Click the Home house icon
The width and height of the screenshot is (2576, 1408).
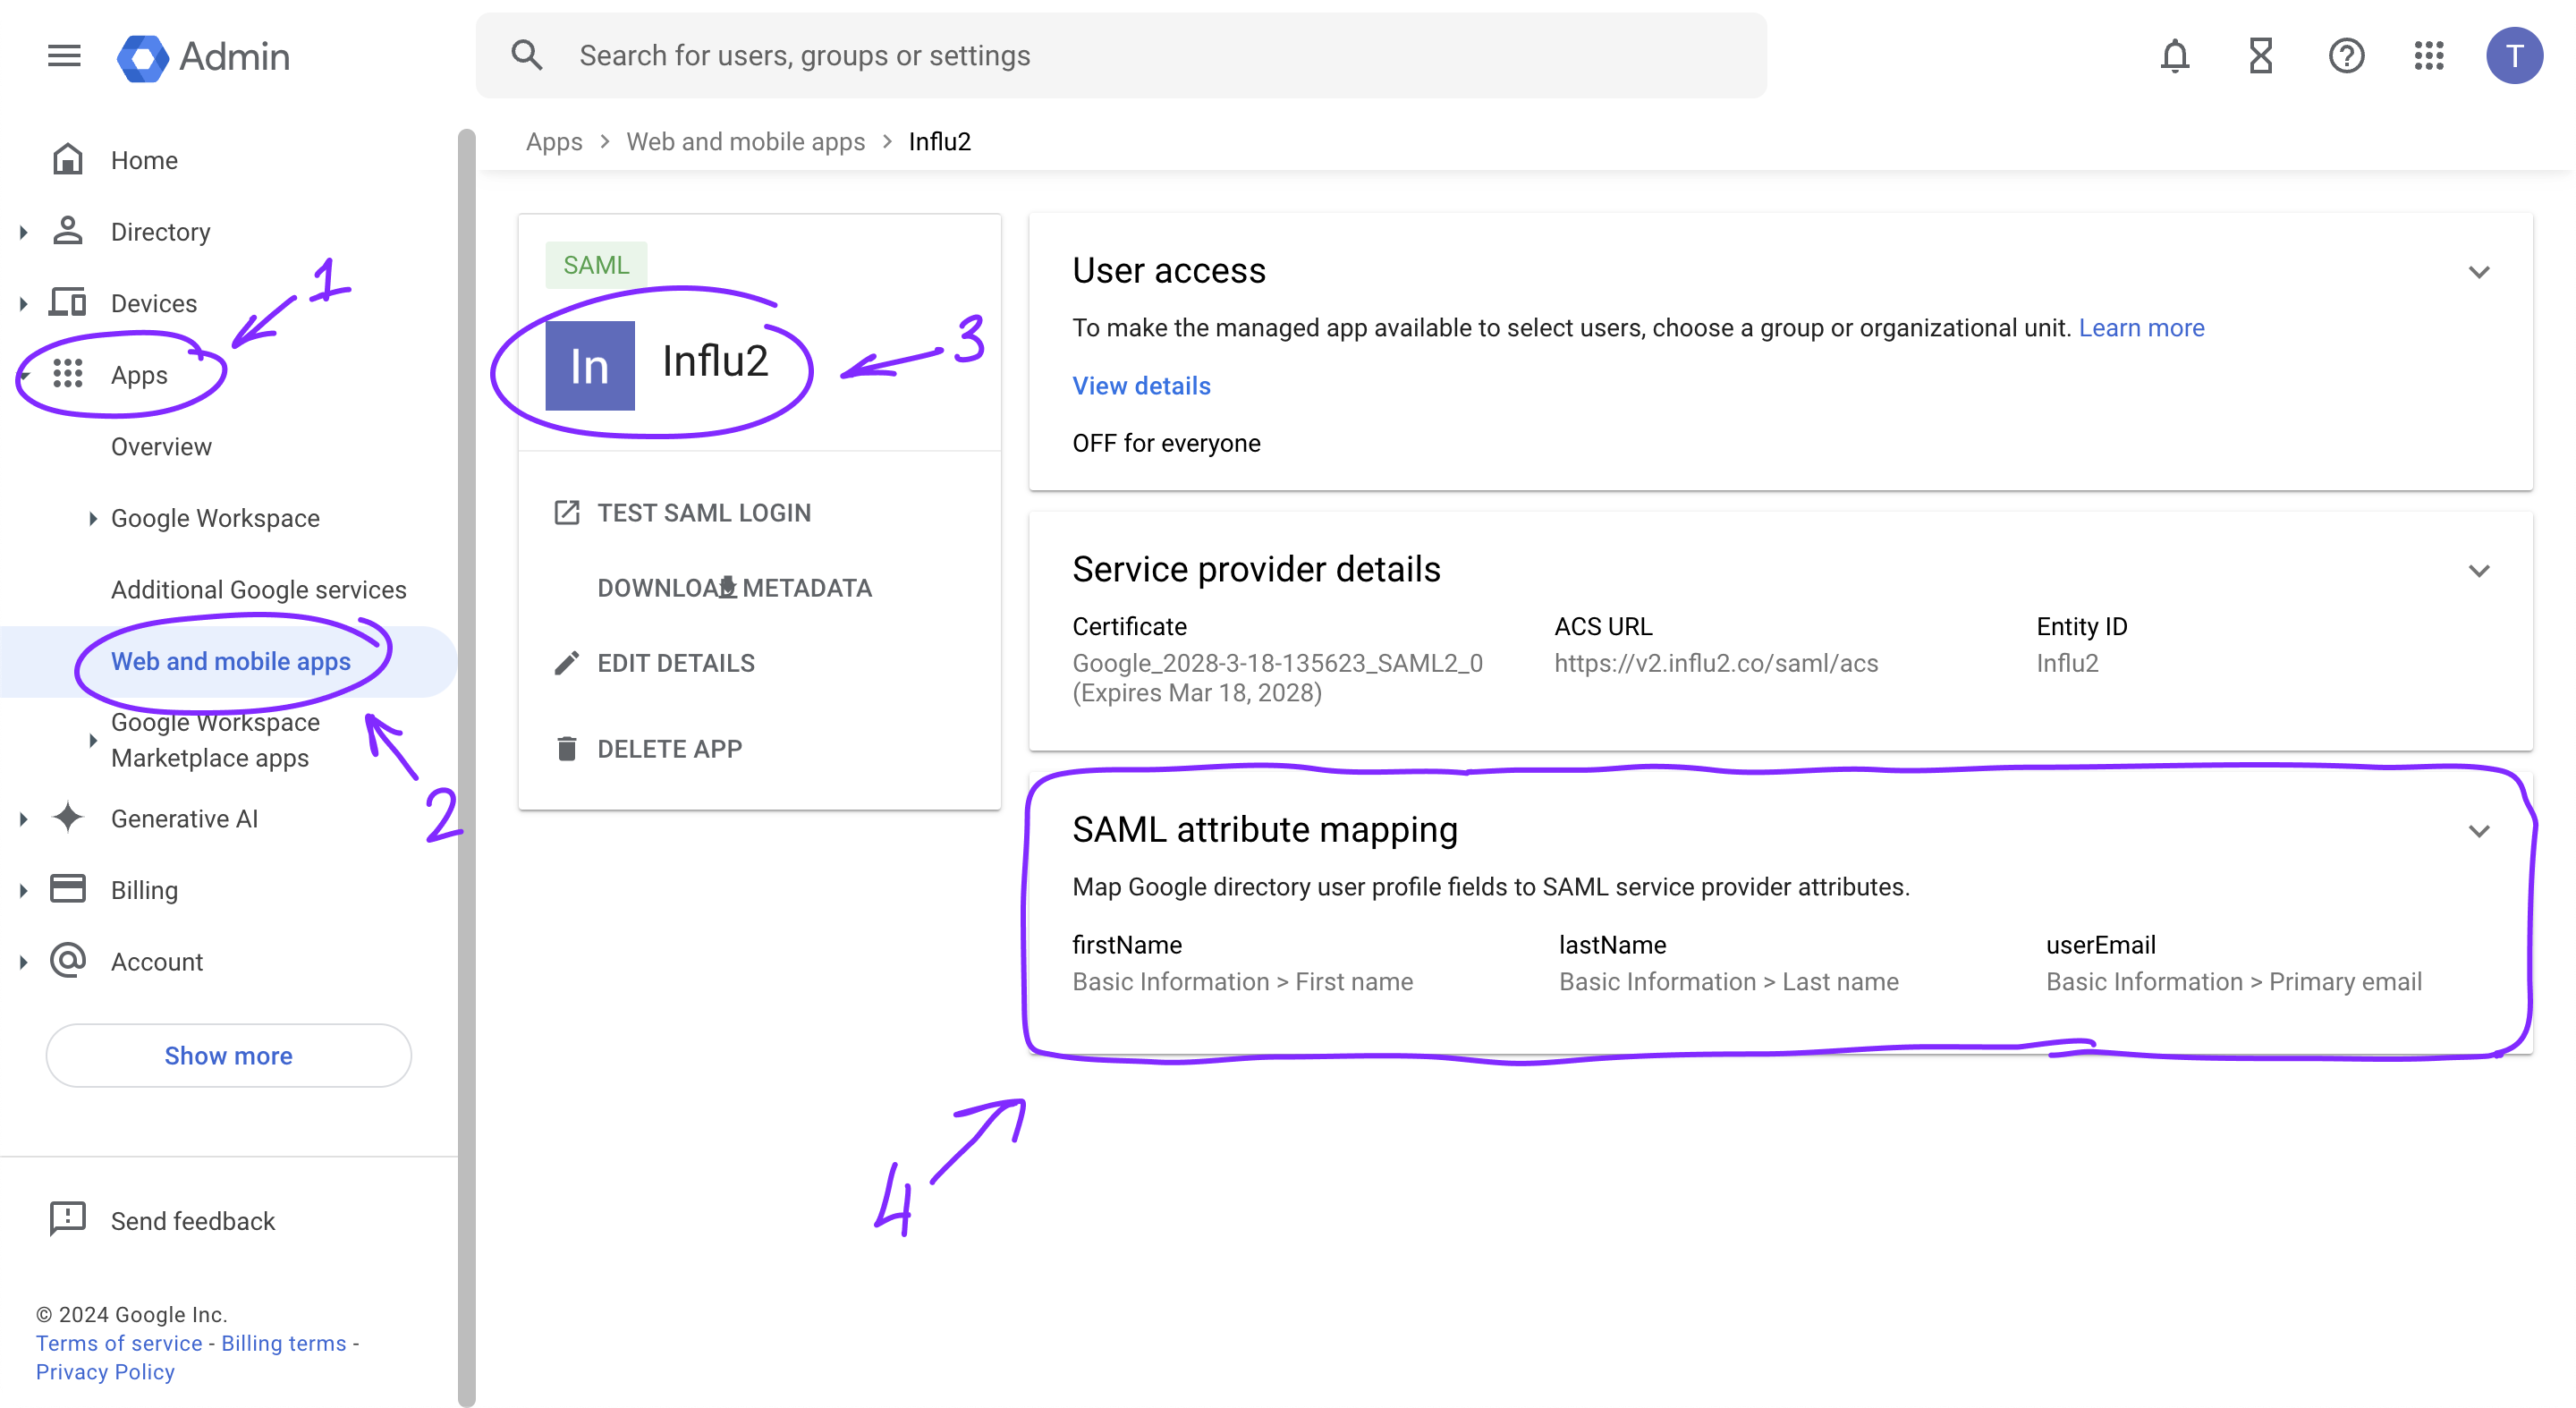67,160
